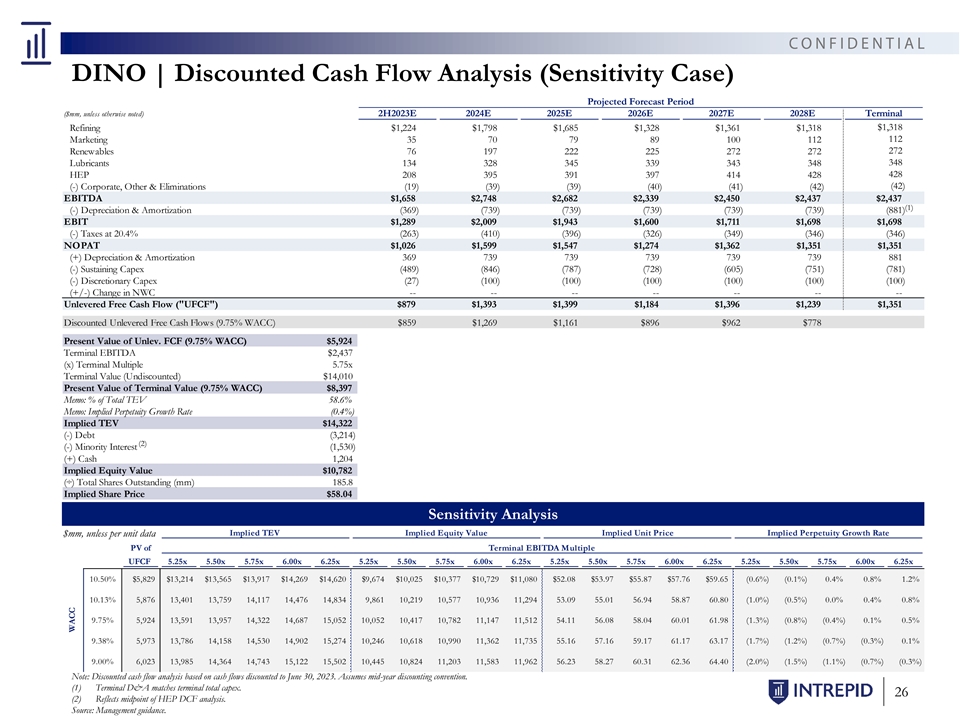Click the Discretionary Capex row label
This screenshot has height=720, width=960.
(x=113, y=280)
